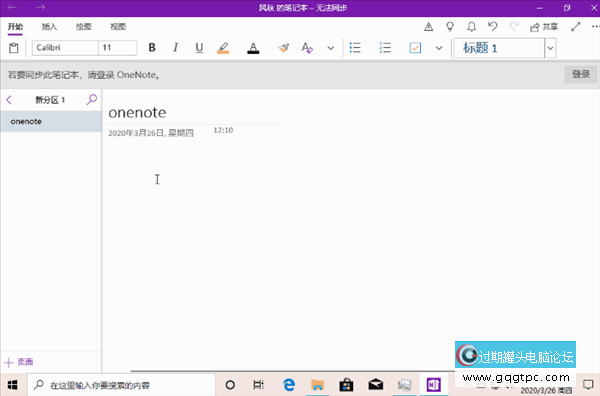Search notes with the magnifier icon
Viewport: 600px width, 396px height.
click(91, 100)
